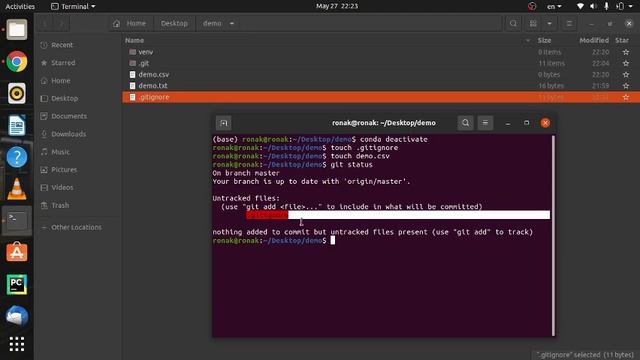
Task: Open Ubuntu Software from the dock
Action: pos(17,252)
